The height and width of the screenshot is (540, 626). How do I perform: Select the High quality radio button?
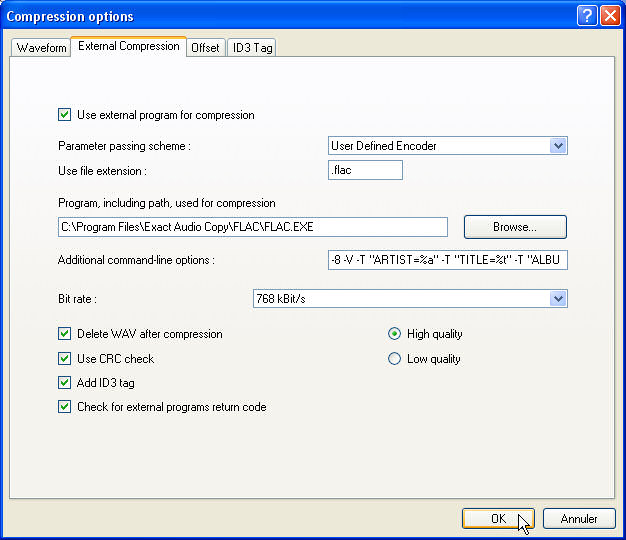[x=394, y=334]
